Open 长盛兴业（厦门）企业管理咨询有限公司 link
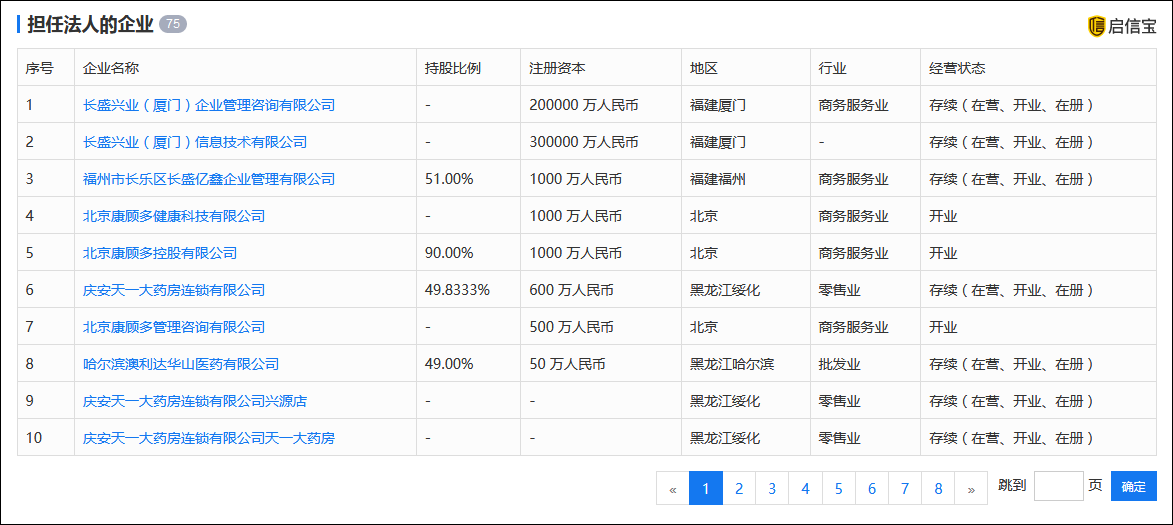Screen dimensions: 1173x525 tap(209, 105)
